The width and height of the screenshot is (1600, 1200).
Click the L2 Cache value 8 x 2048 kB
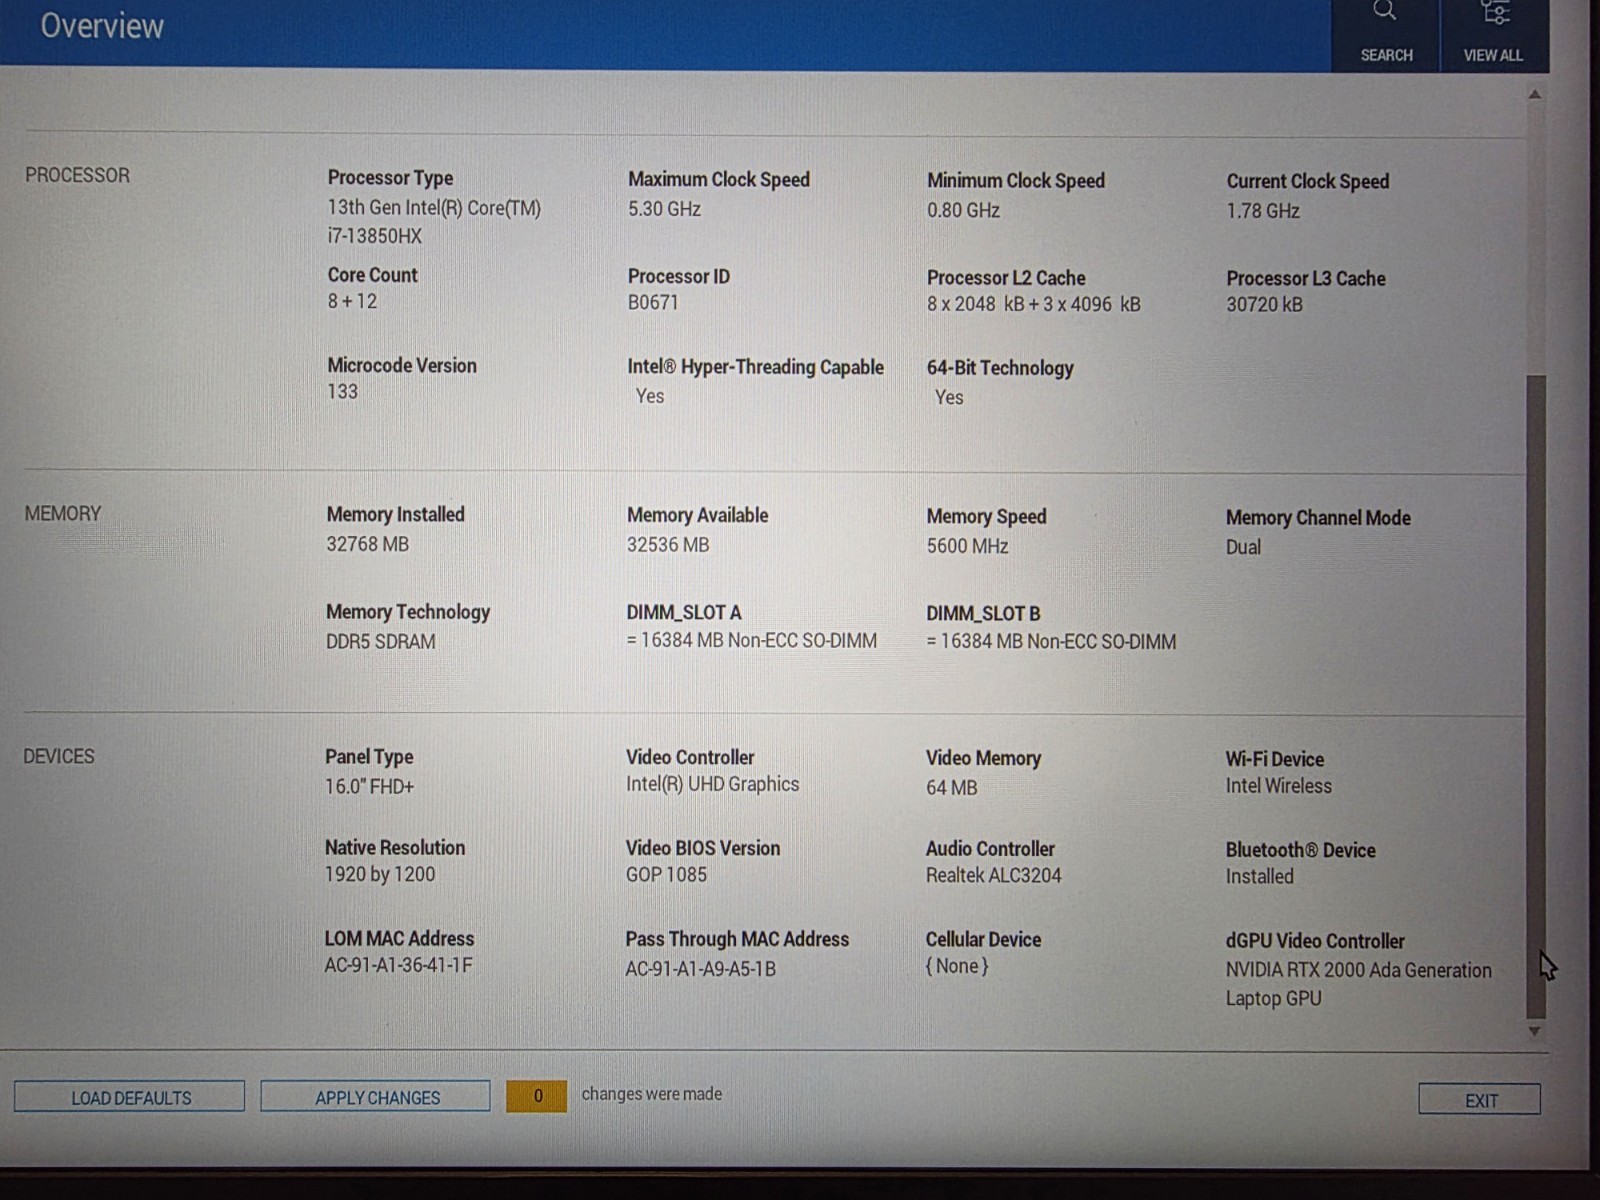(x=1033, y=304)
